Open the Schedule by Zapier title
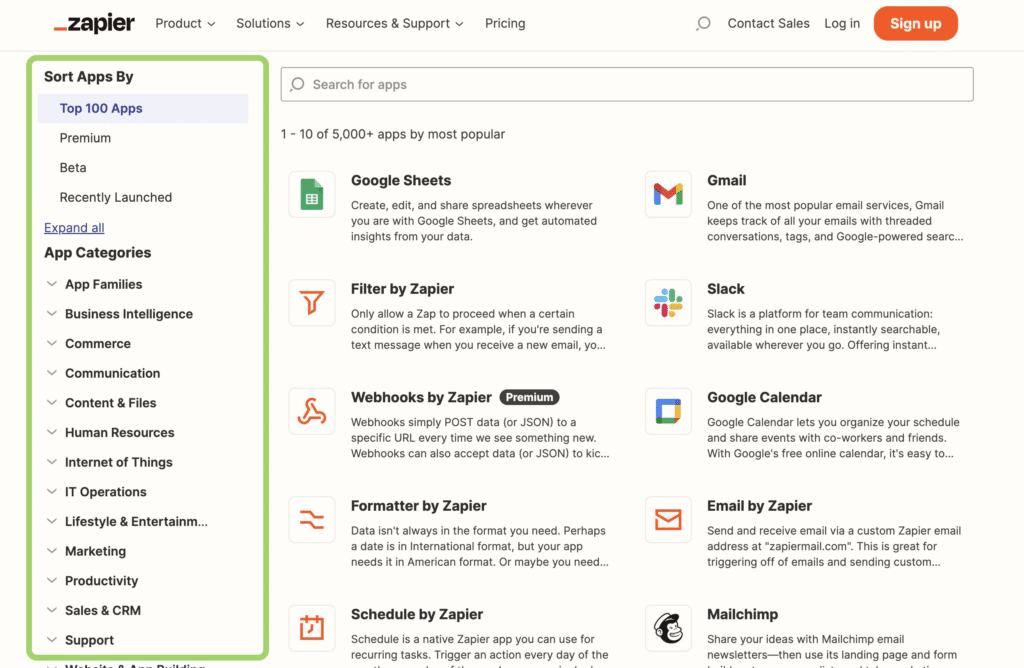1024x668 pixels. pos(417,614)
